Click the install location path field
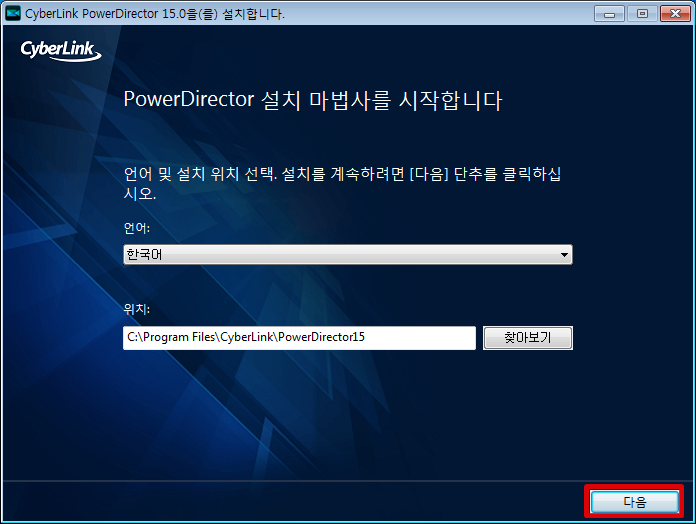This screenshot has width=696, height=524. click(299, 338)
